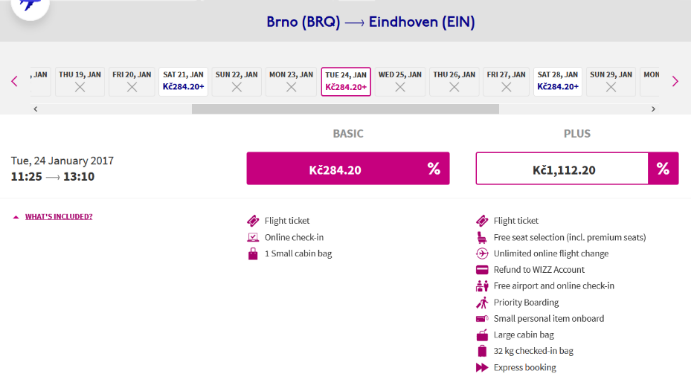The width and height of the screenshot is (692, 389).
Task: Click BASIC column heading
Action: [x=348, y=134]
